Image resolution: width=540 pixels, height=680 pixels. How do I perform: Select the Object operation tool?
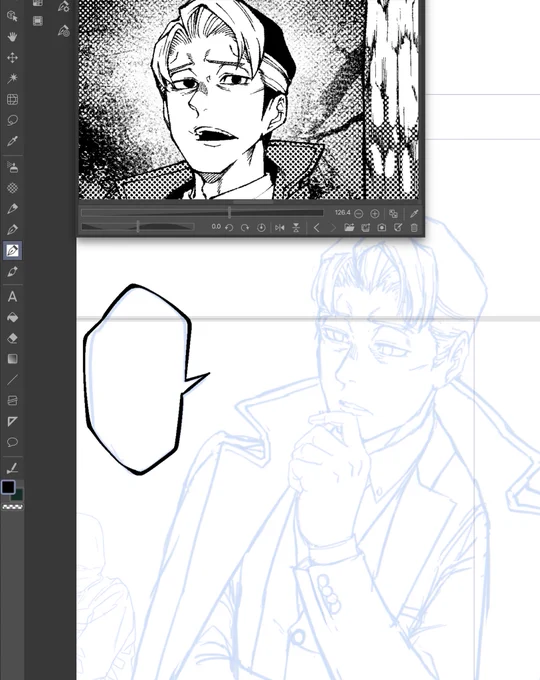point(12,16)
